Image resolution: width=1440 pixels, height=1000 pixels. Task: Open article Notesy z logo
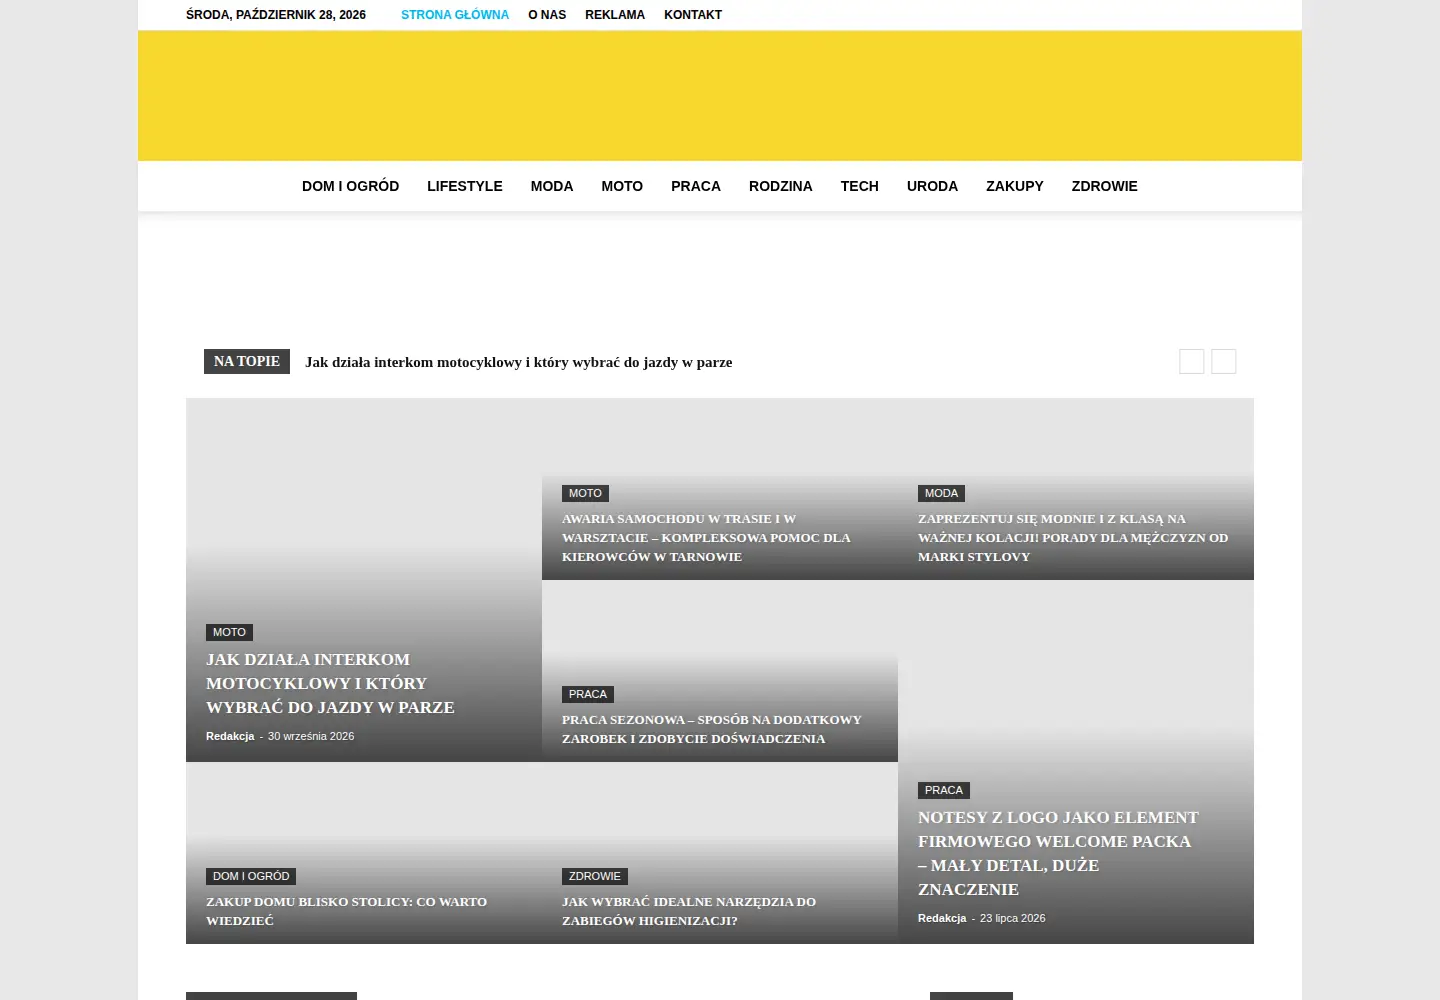pos(1058,853)
